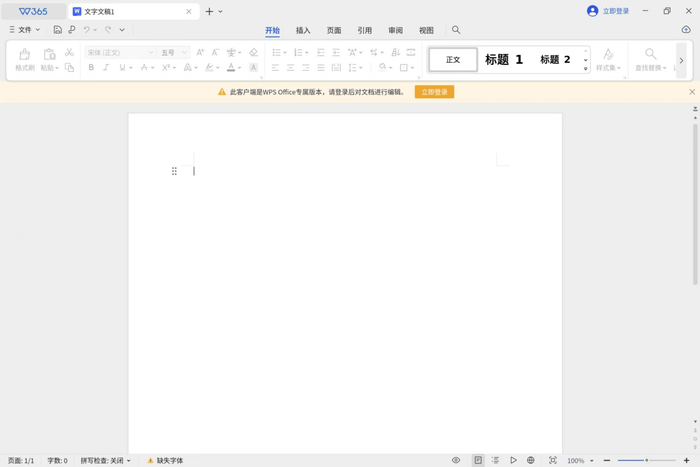The height and width of the screenshot is (467, 700).
Task: Click the Format Painter (格式刷) icon
Action: [x=24, y=58]
